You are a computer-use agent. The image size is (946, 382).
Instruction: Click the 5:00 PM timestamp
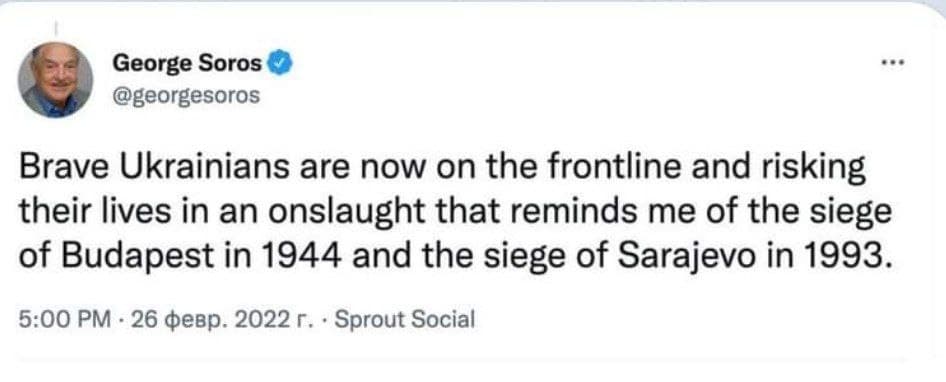(65, 319)
